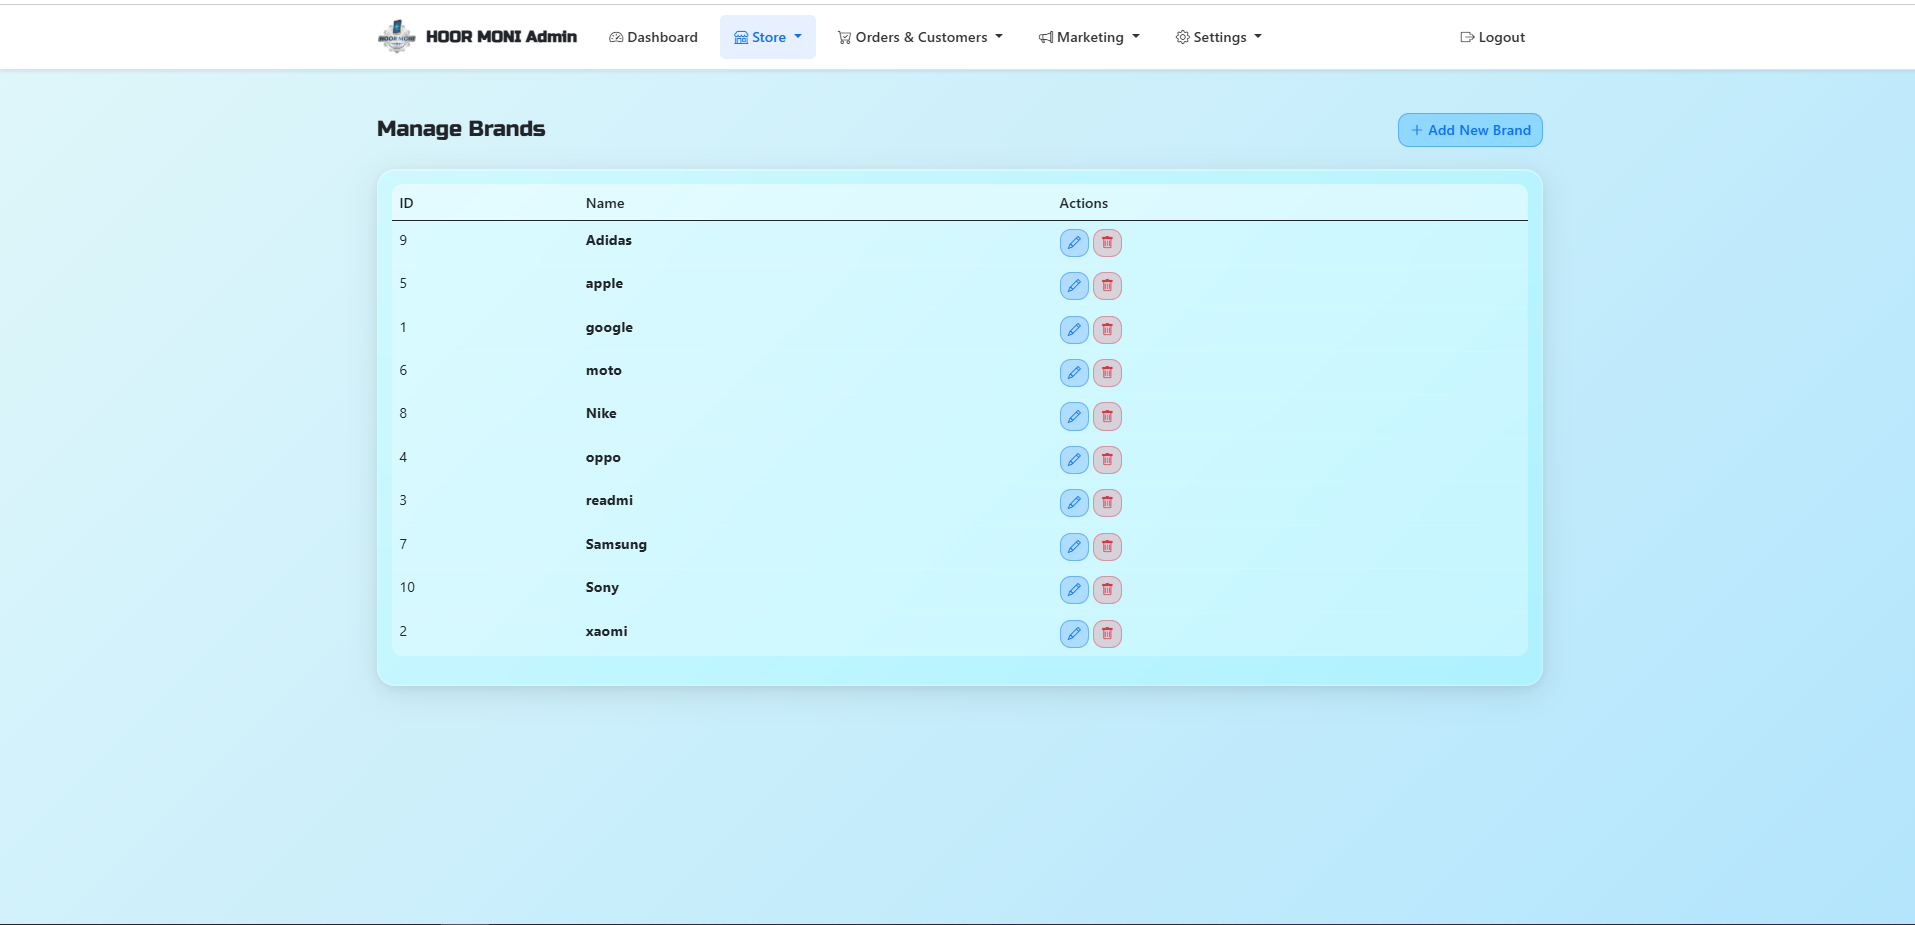Delete the Samsung brand
The width and height of the screenshot is (1915, 925).
pyautogui.click(x=1107, y=547)
